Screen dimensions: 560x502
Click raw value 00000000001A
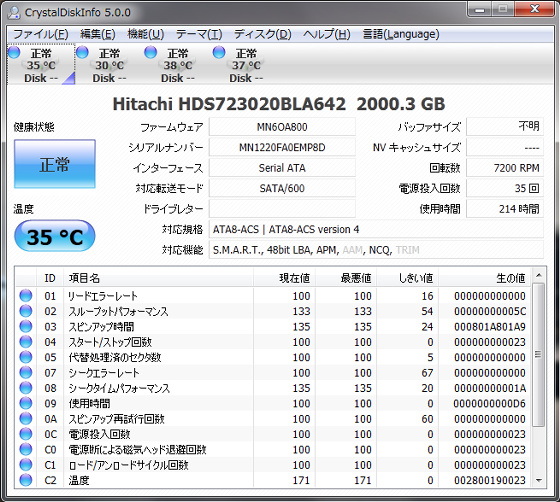pyautogui.click(x=490, y=388)
